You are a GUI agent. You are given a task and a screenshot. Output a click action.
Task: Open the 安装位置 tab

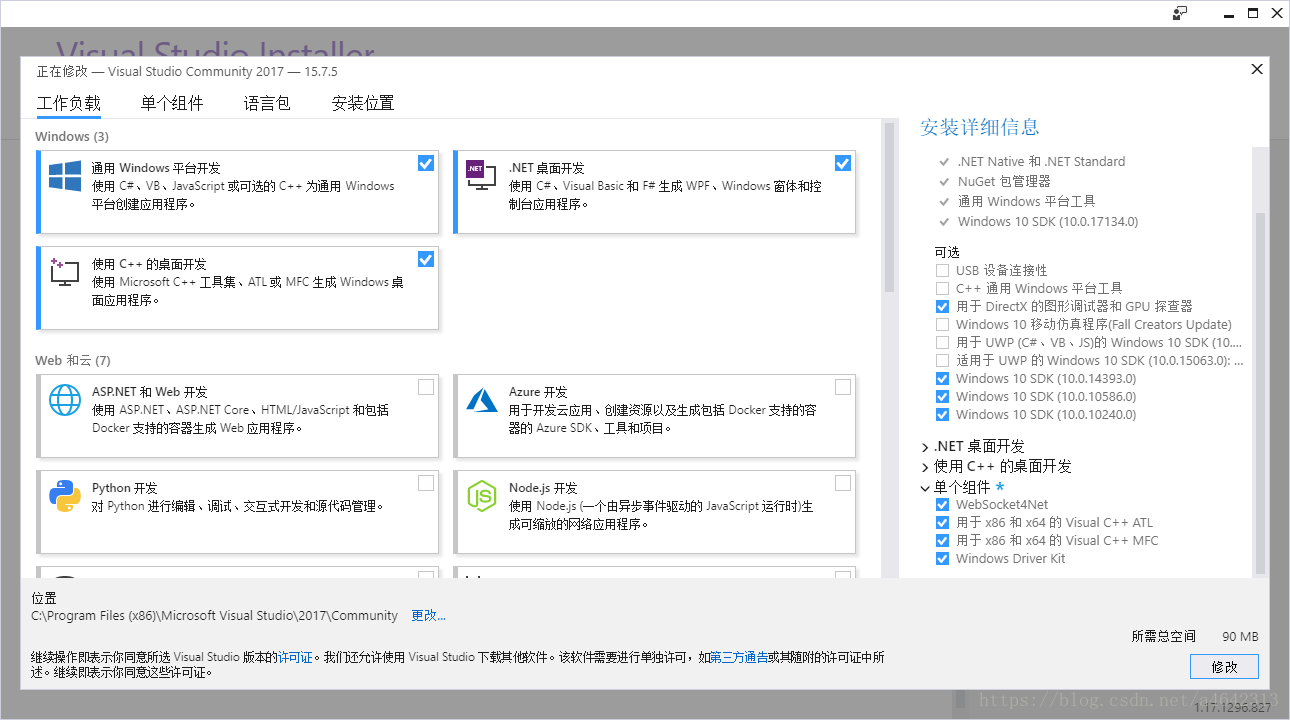363,103
